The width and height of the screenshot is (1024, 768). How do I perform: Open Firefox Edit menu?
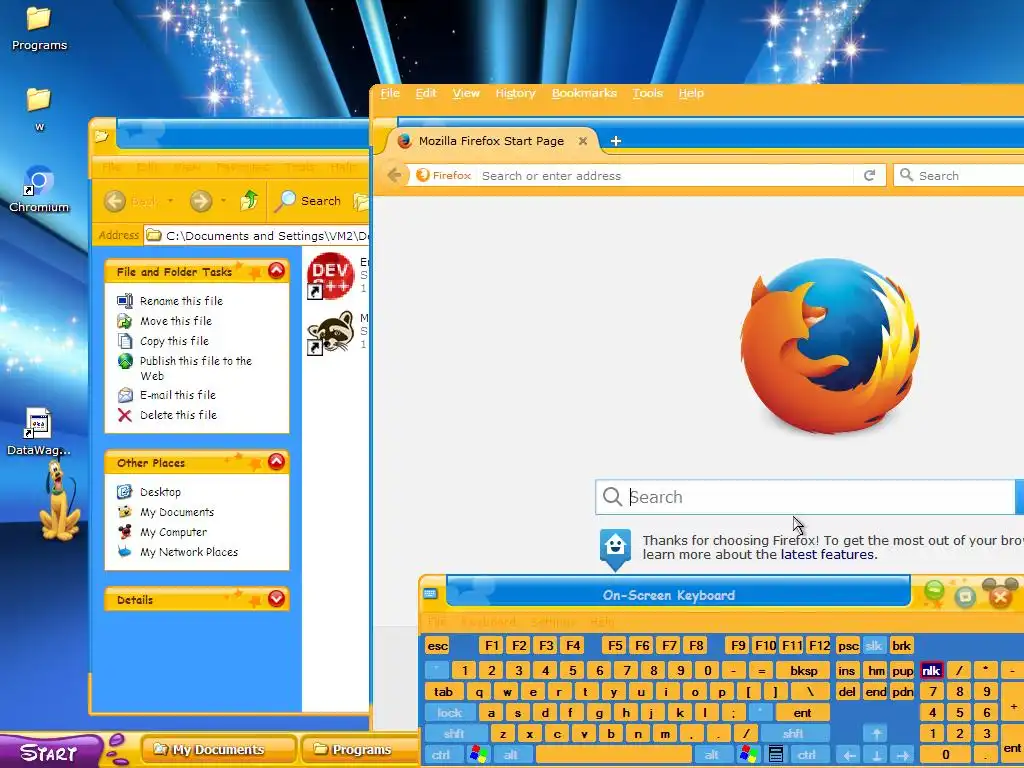click(x=426, y=93)
